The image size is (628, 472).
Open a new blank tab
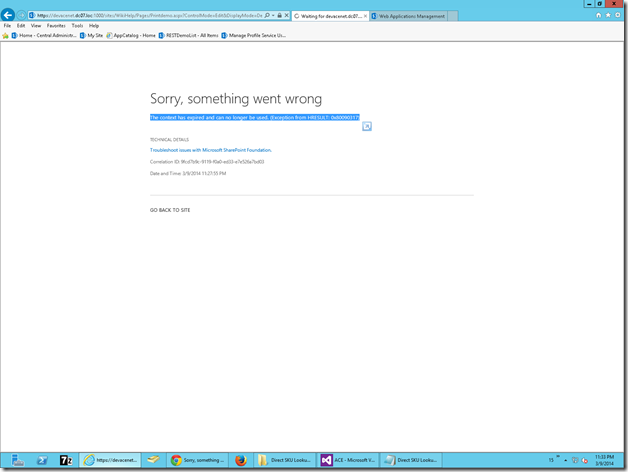tap(453, 16)
